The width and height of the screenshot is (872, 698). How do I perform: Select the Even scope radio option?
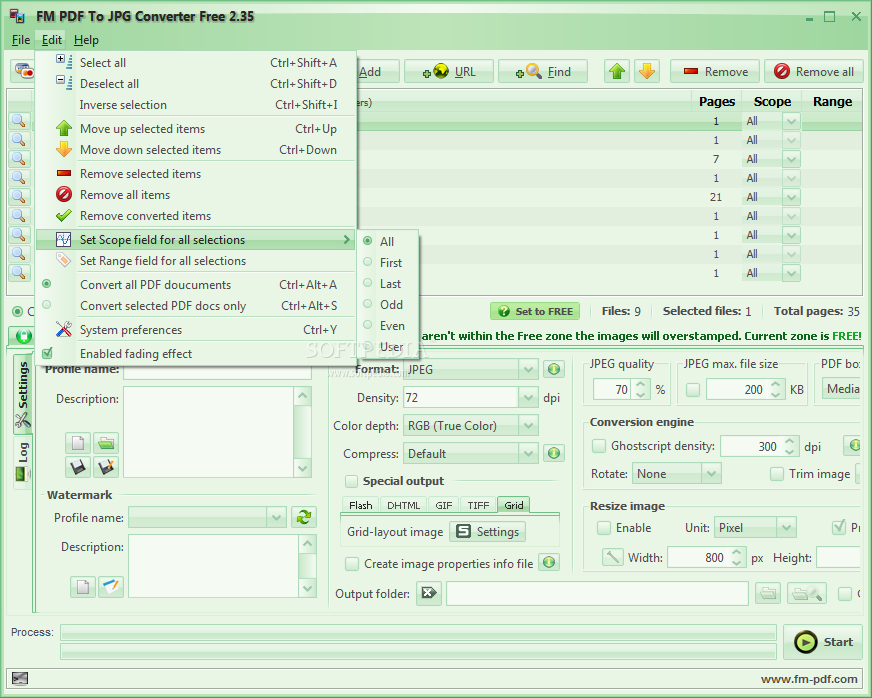coord(368,325)
